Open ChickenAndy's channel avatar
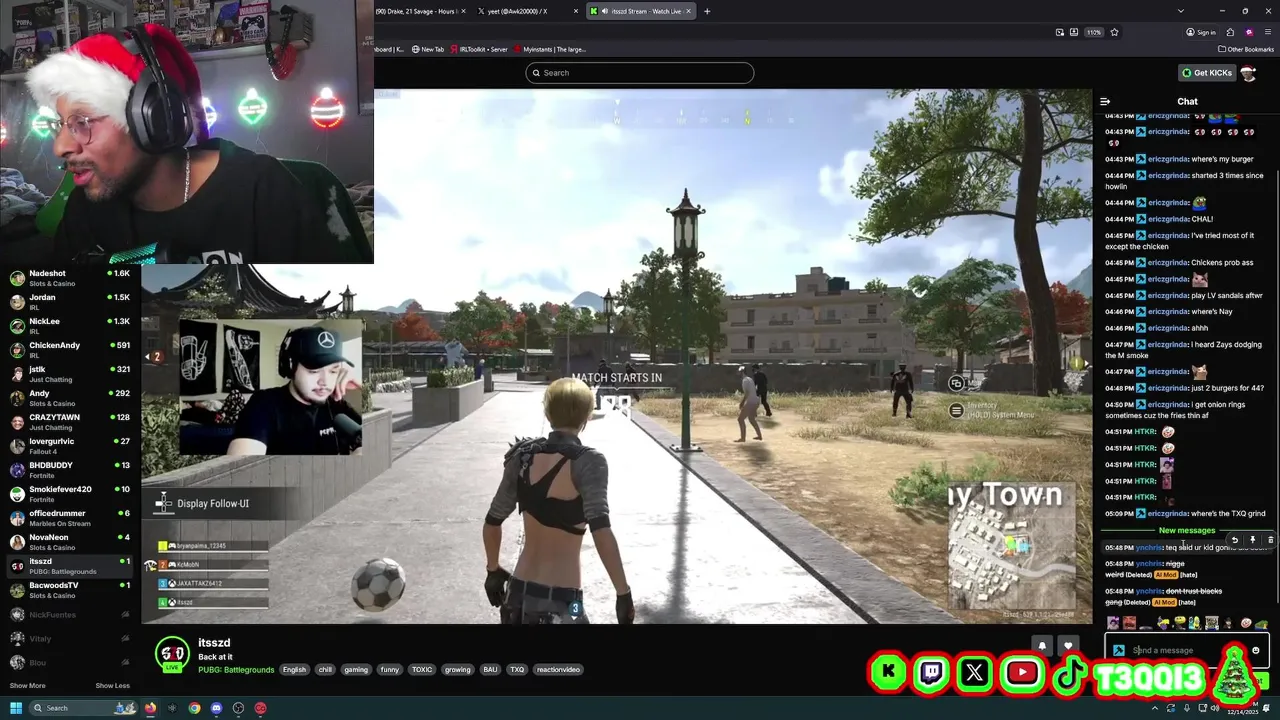Screen dimensions: 1280x720 [17, 350]
